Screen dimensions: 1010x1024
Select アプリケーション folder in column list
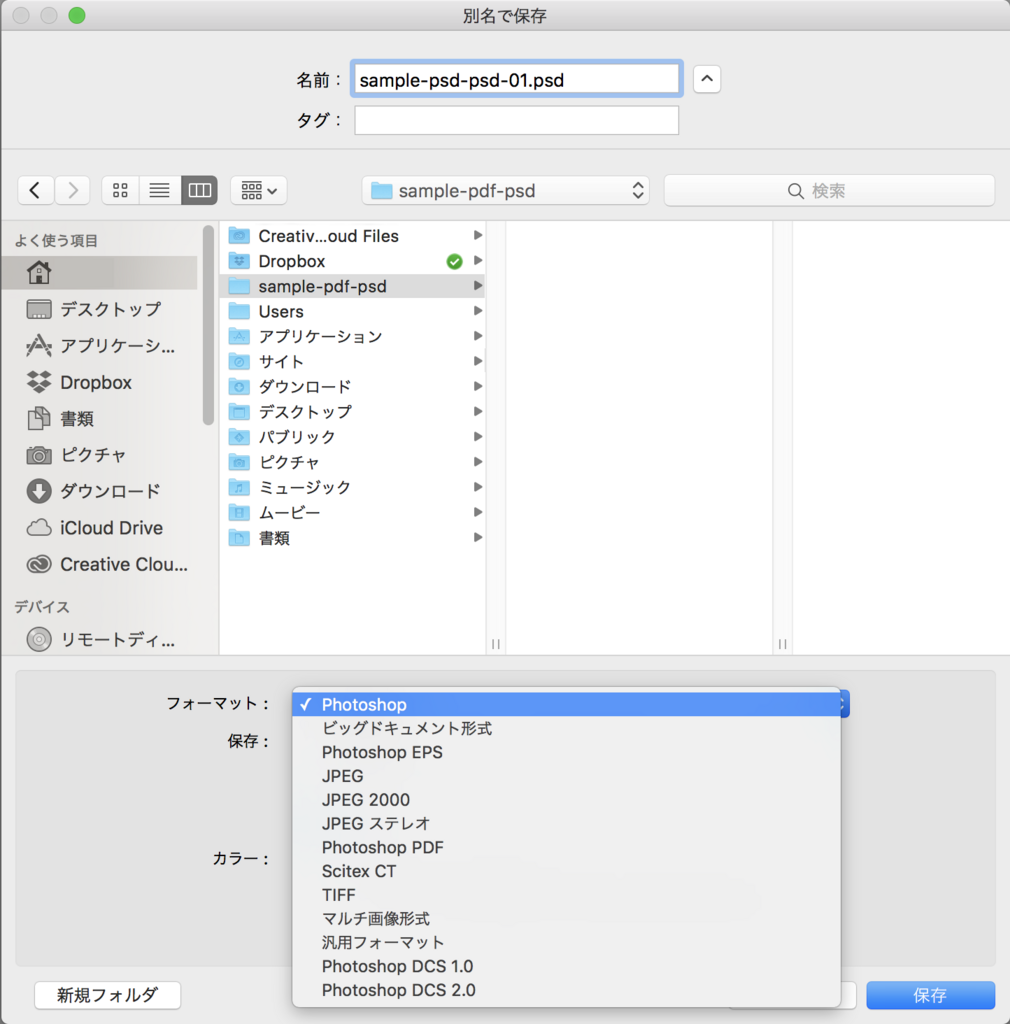coord(353,336)
